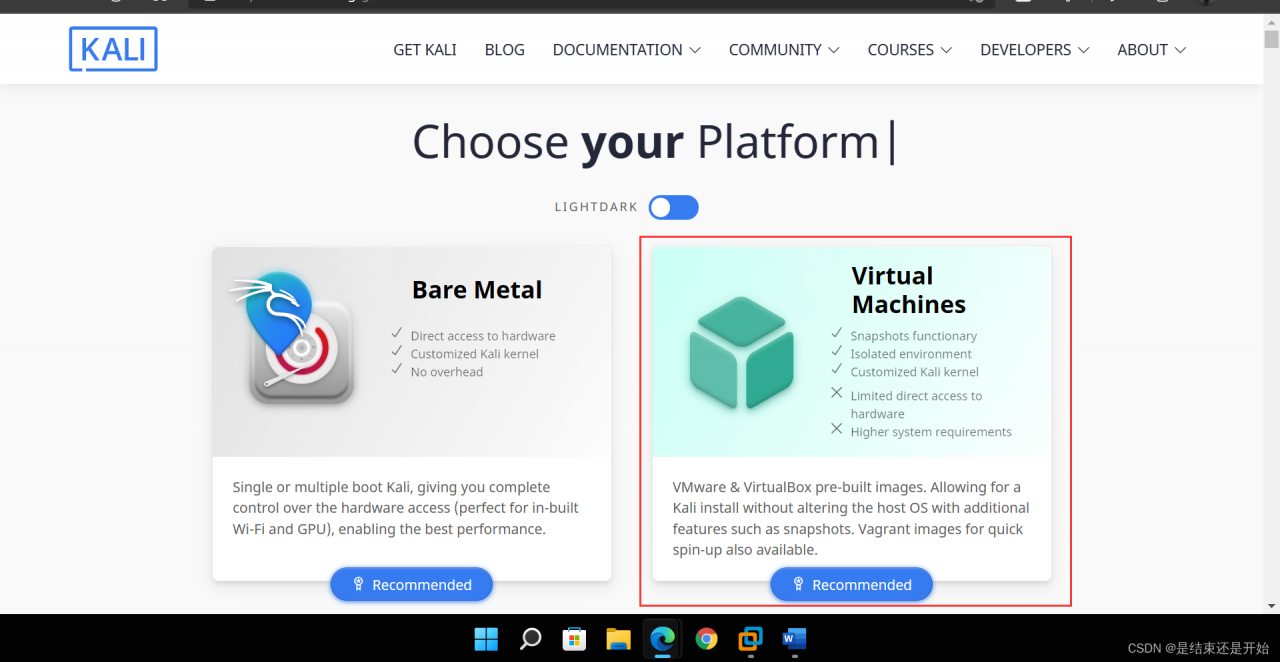
Task: Open Microsoft Word from taskbar
Action: pyautogui.click(x=794, y=638)
